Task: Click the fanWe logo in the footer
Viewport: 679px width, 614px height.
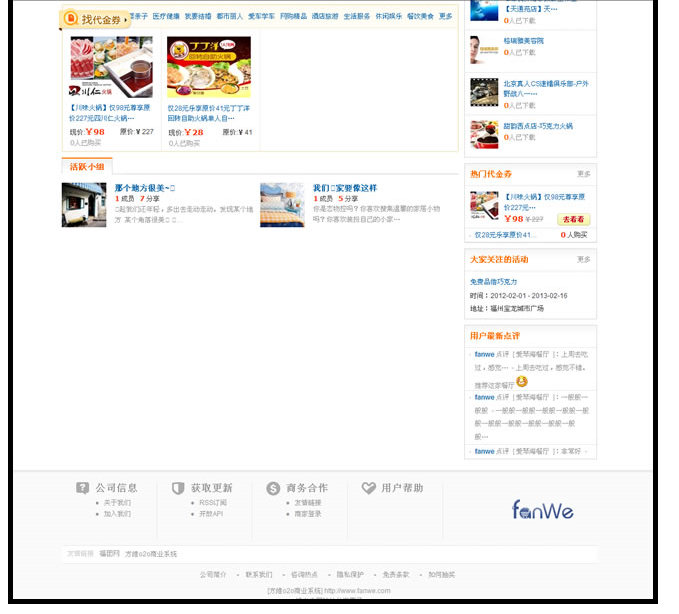Action: (543, 510)
